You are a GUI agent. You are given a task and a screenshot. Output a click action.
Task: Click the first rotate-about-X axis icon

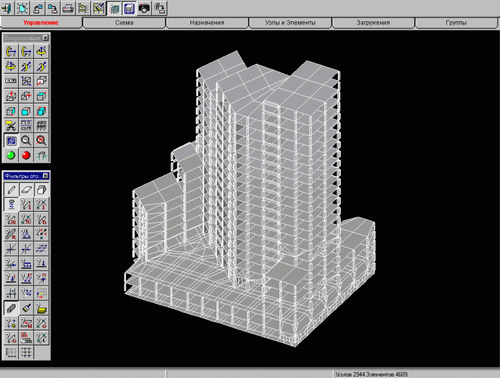(11, 51)
